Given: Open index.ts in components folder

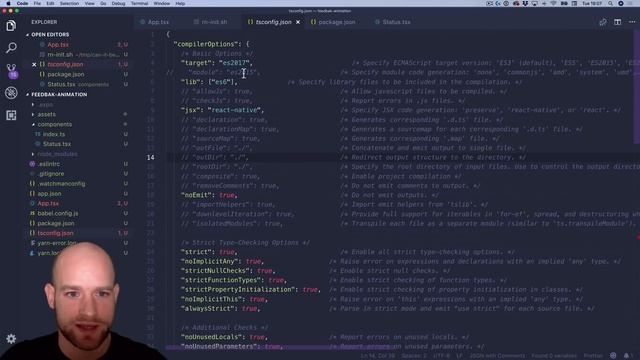Looking at the screenshot, I should 53,134.
